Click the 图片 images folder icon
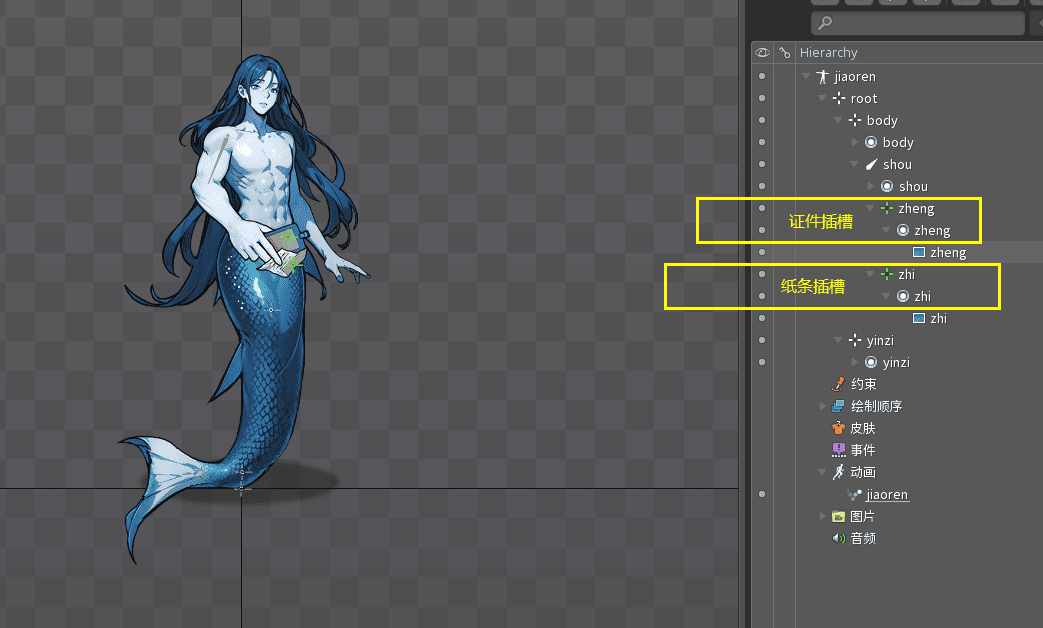Image resolution: width=1043 pixels, height=628 pixels. coord(838,516)
